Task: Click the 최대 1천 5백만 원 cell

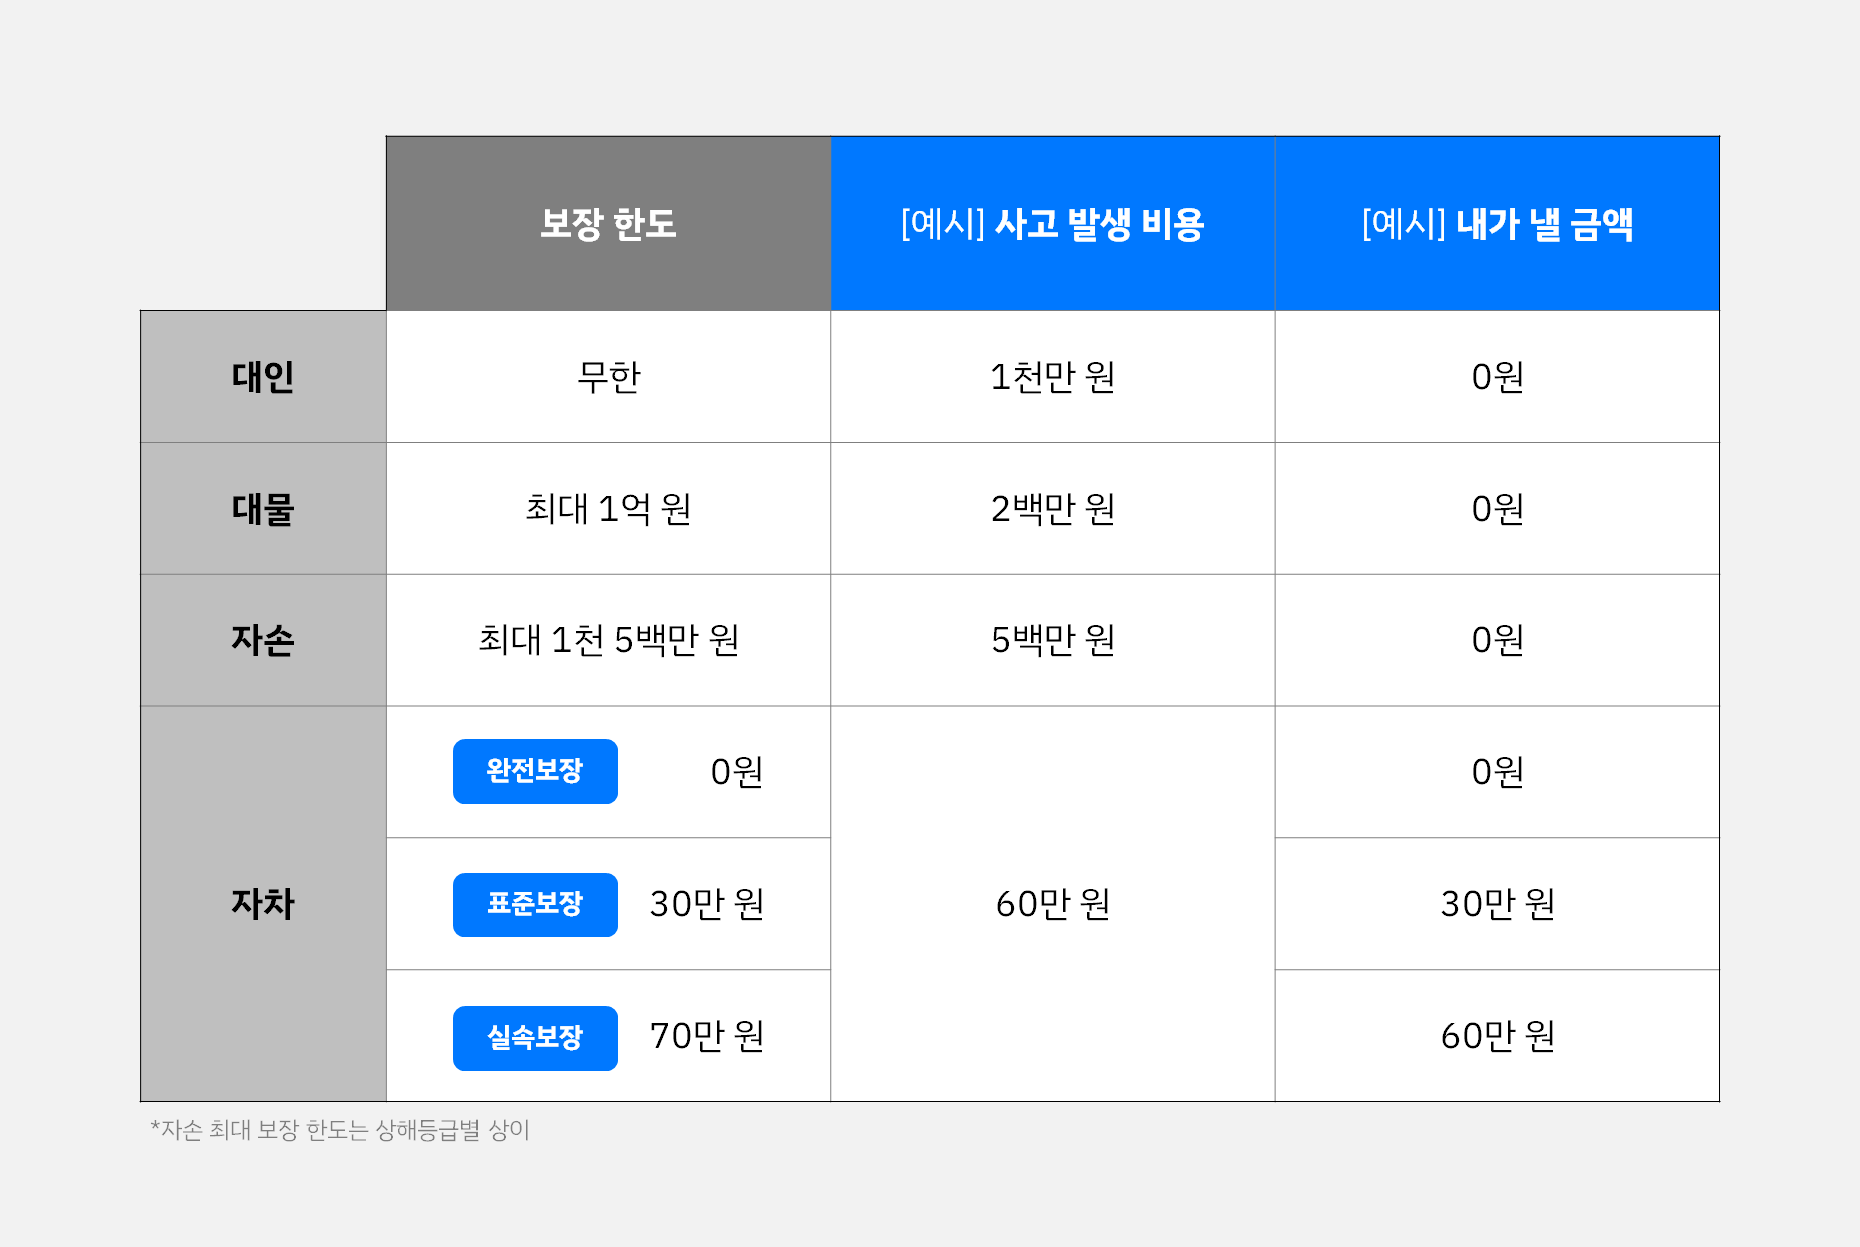Action: pyautogui.click(x=608, y=640)
